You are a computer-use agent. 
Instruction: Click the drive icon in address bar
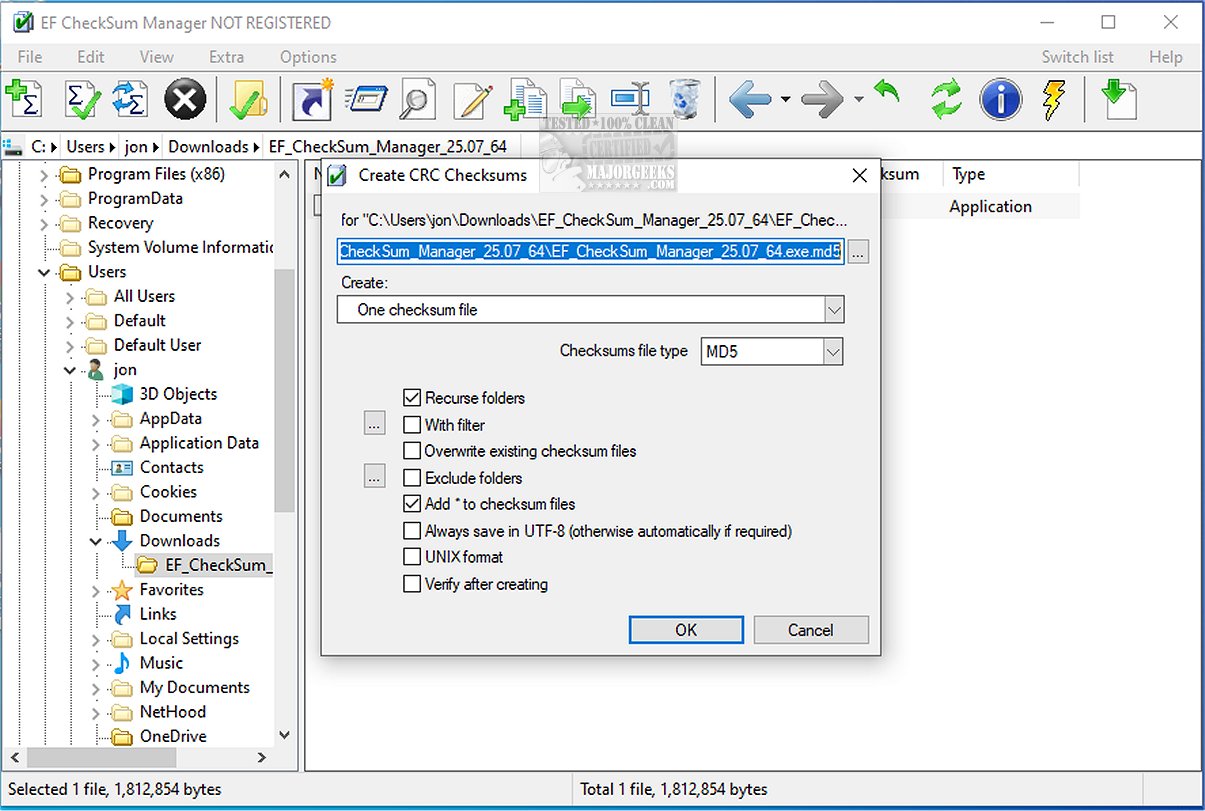click(x=13, y=146)
